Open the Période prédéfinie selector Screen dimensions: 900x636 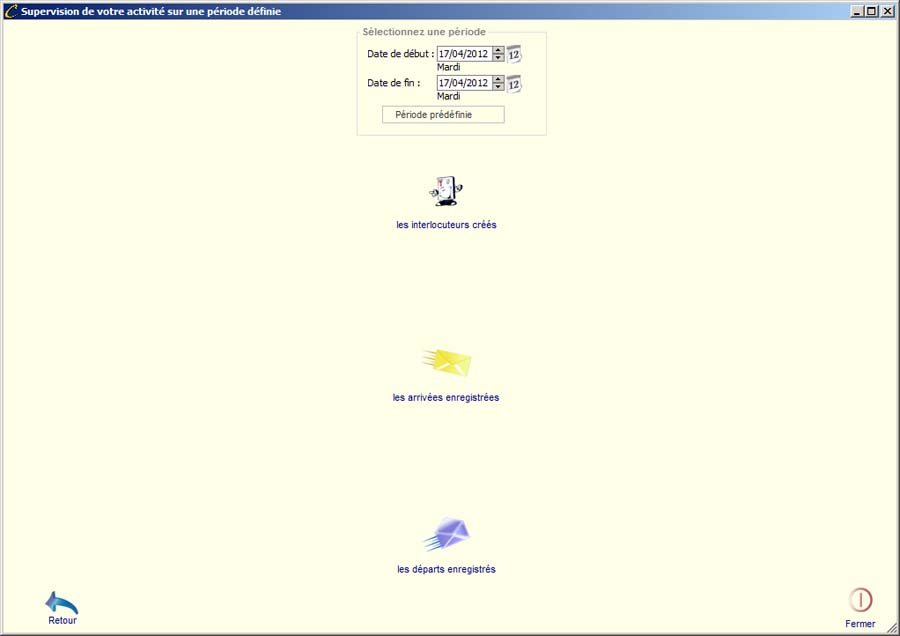[443, 115]
